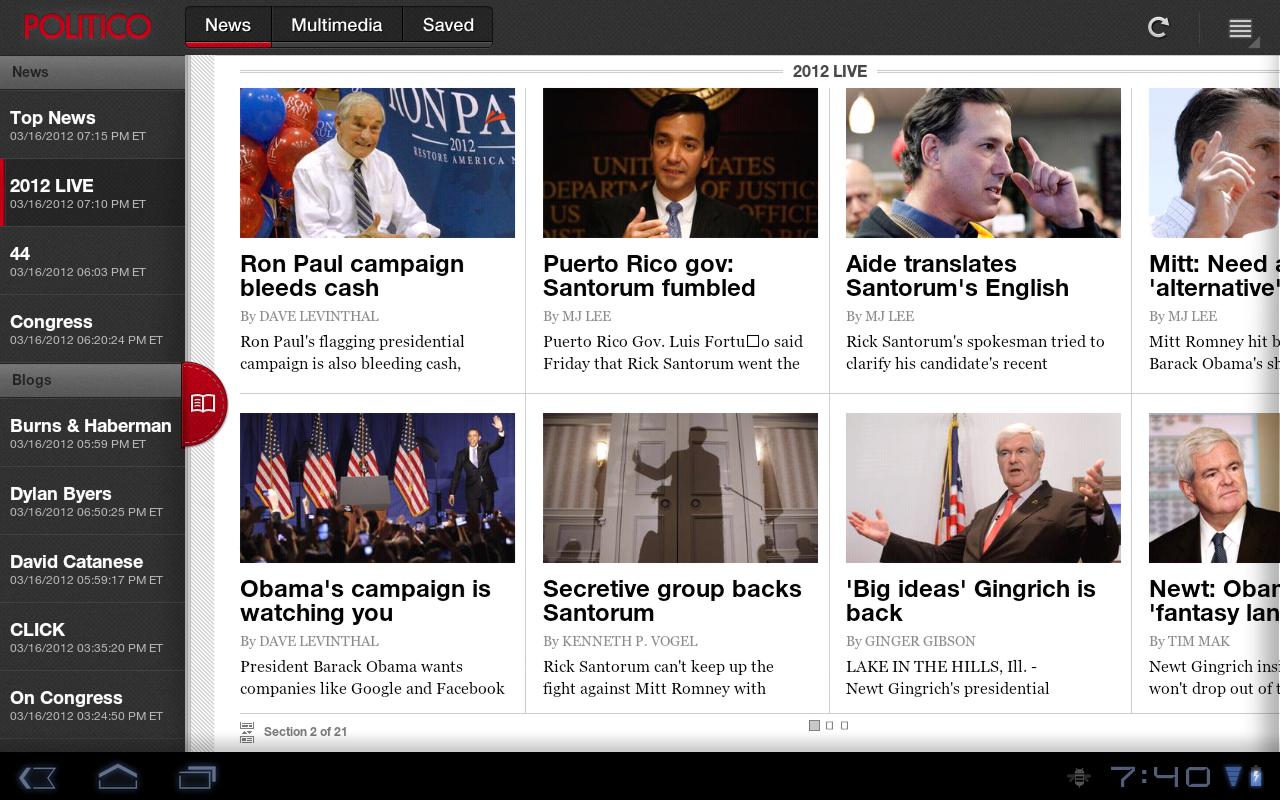Open Dylan Byers blog
Viewport: 1280px width, 800px height.
coord(92,501)
